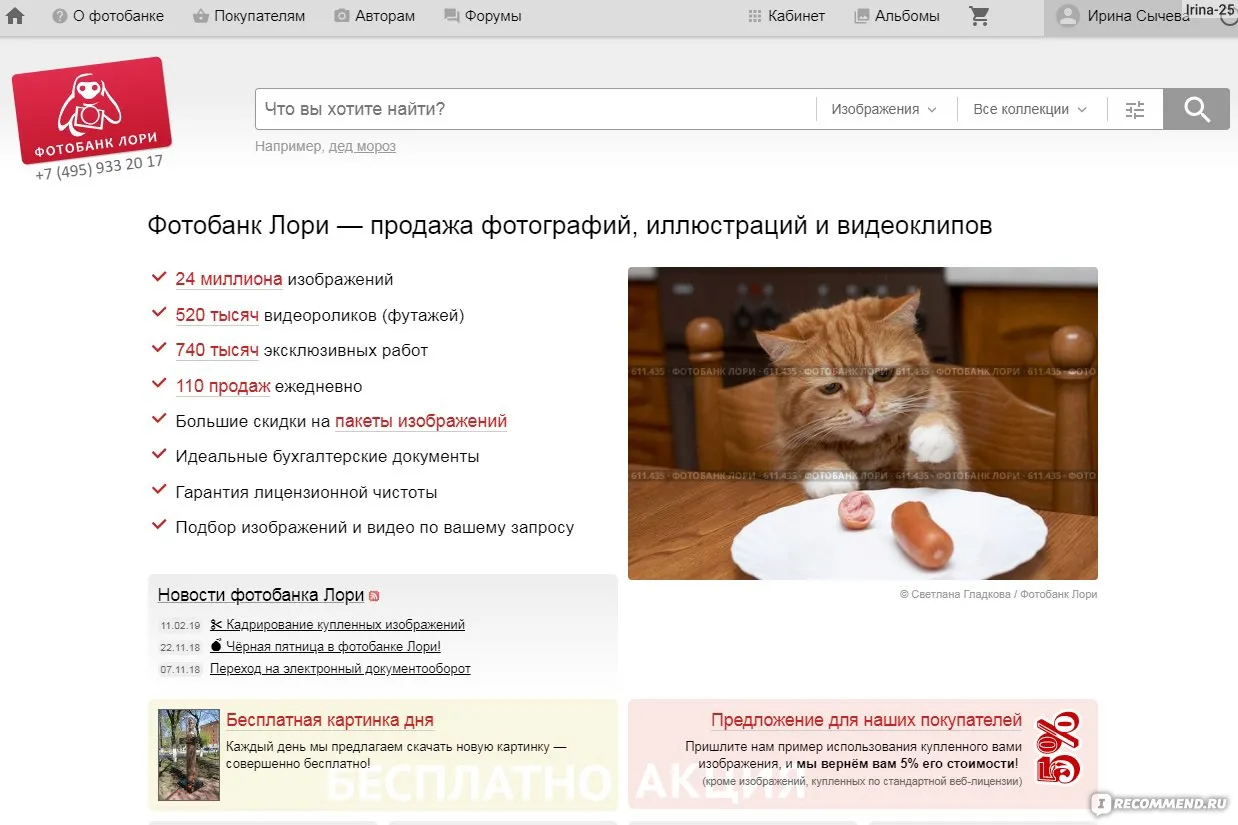Open the Новости фотобанка Лори heading

261,595
